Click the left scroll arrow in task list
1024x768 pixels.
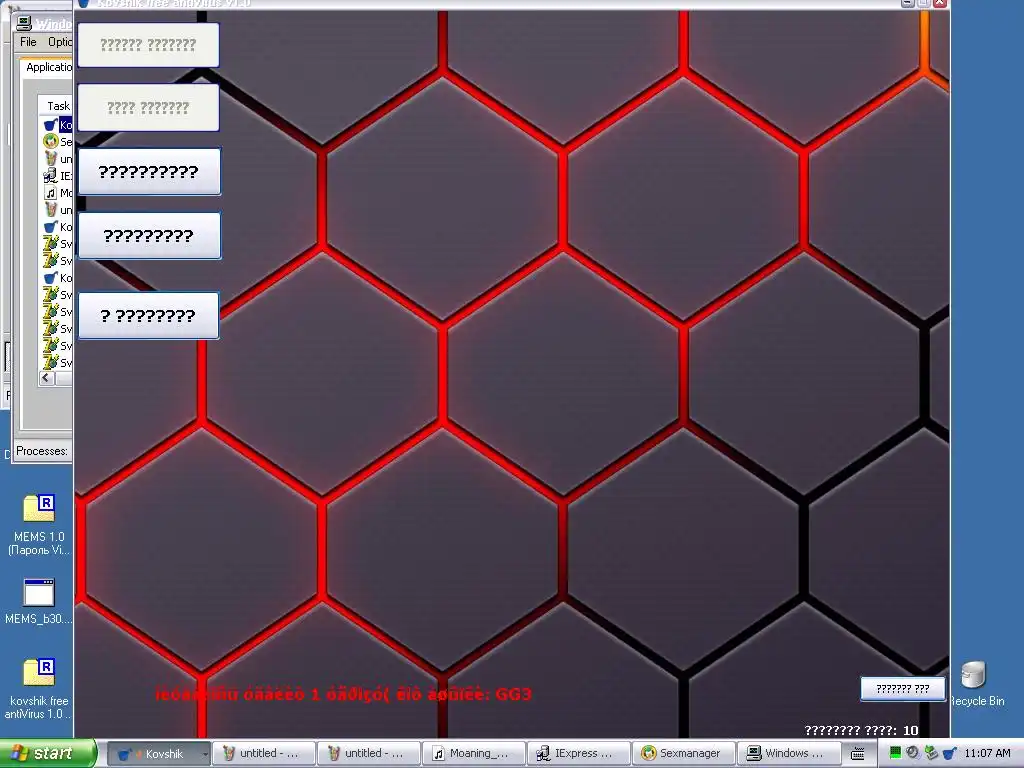(x=46, y=378)
